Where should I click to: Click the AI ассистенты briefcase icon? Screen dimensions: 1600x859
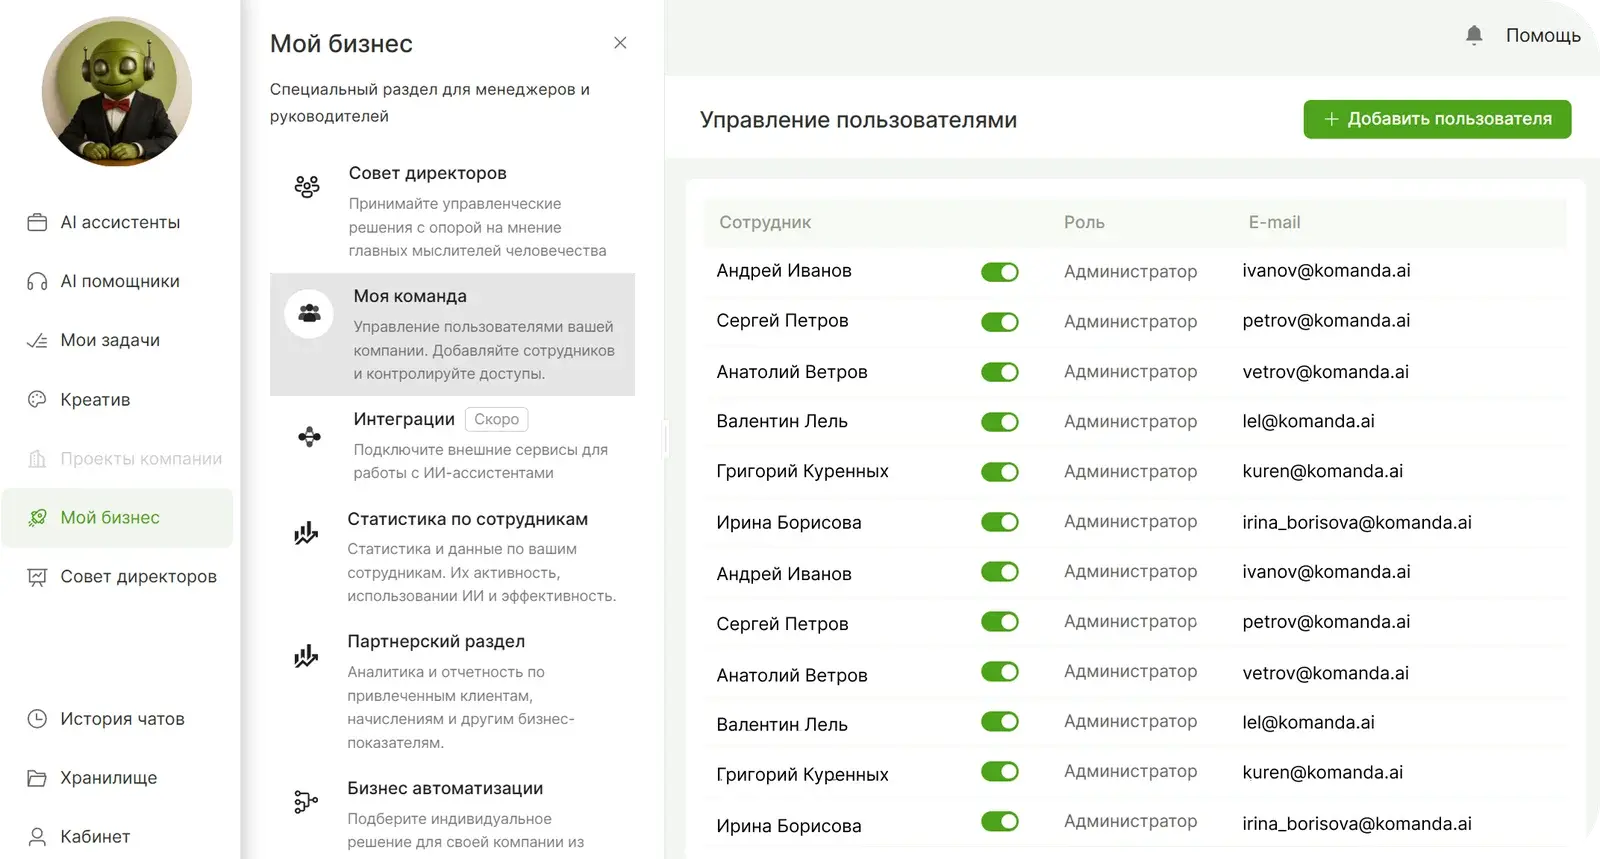click(x=37, y=222)
